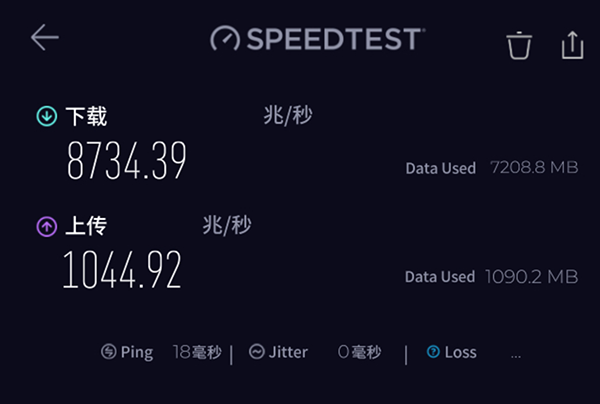Click download Data Used 7208.8 MB
Image resolution: width=600 pixels, height=404 pixels.
click(491, 168)
